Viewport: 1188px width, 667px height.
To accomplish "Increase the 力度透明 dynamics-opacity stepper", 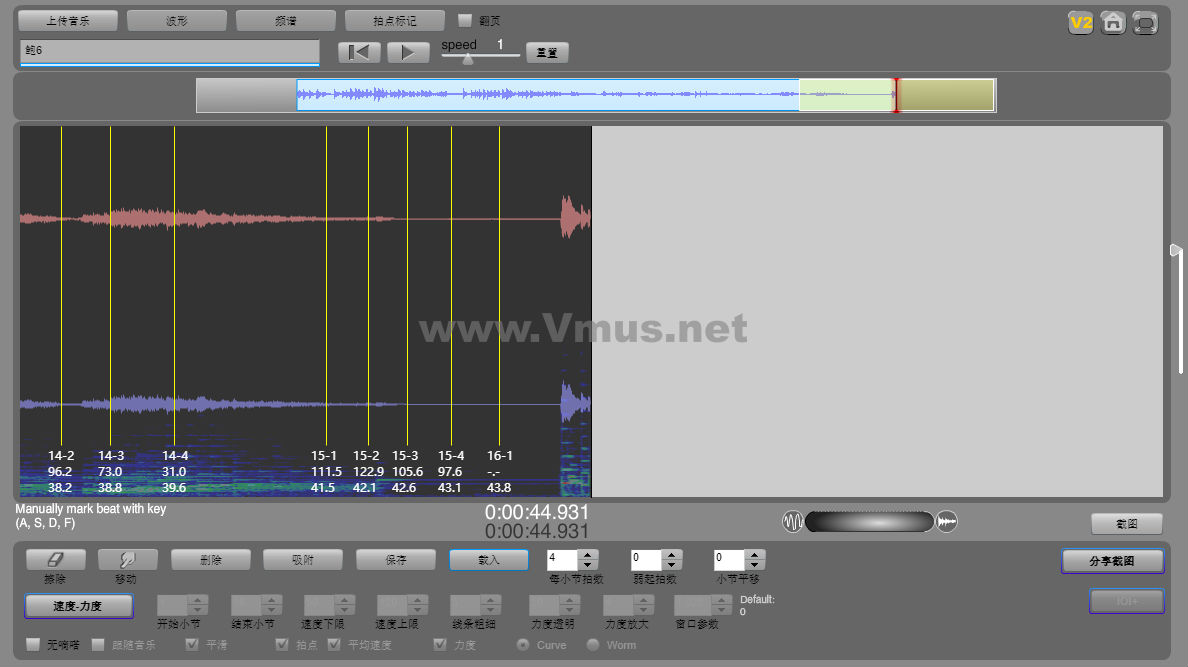I will 570,600.
